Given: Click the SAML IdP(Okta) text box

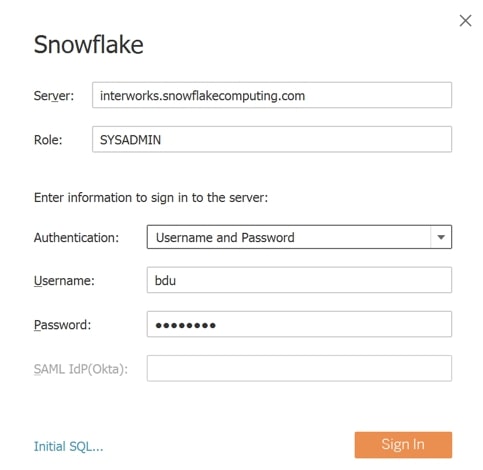Looking at the screenshot, I should coord(299,368).
